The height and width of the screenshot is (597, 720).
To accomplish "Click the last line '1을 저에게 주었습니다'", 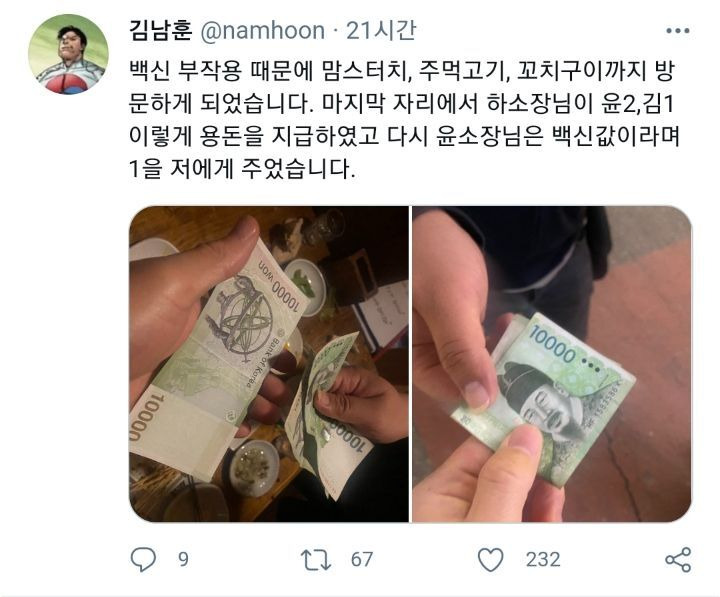I will click(242, 169).
